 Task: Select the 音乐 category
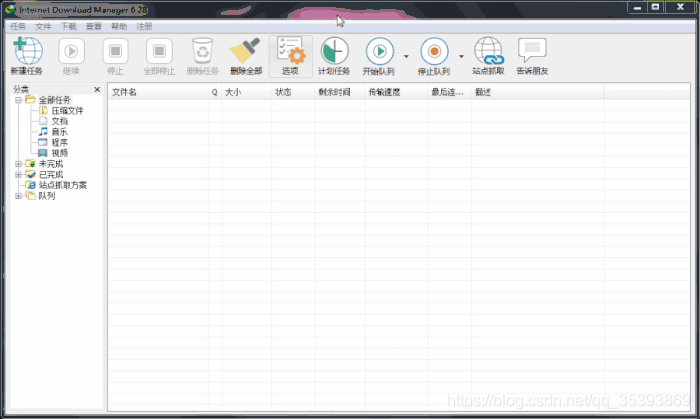(60, 132)
